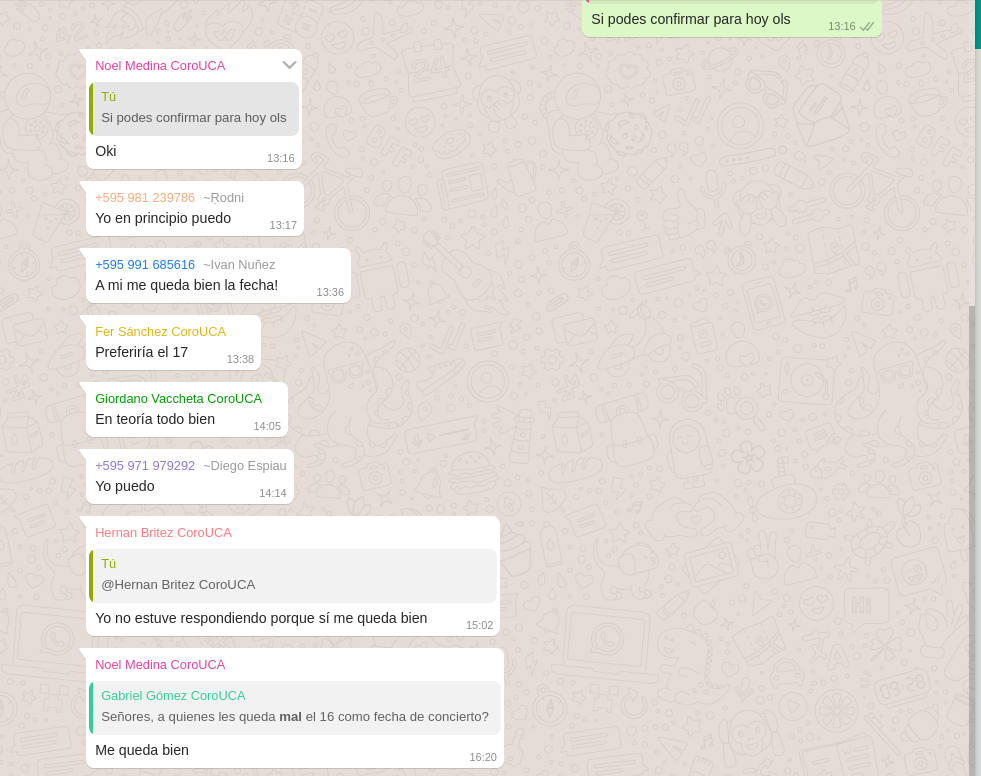The width and height of the screenshot is (981, 776).
Task: Click 'Yo no estuve respondiendo' message text
Action: click(x=260, y=618)
